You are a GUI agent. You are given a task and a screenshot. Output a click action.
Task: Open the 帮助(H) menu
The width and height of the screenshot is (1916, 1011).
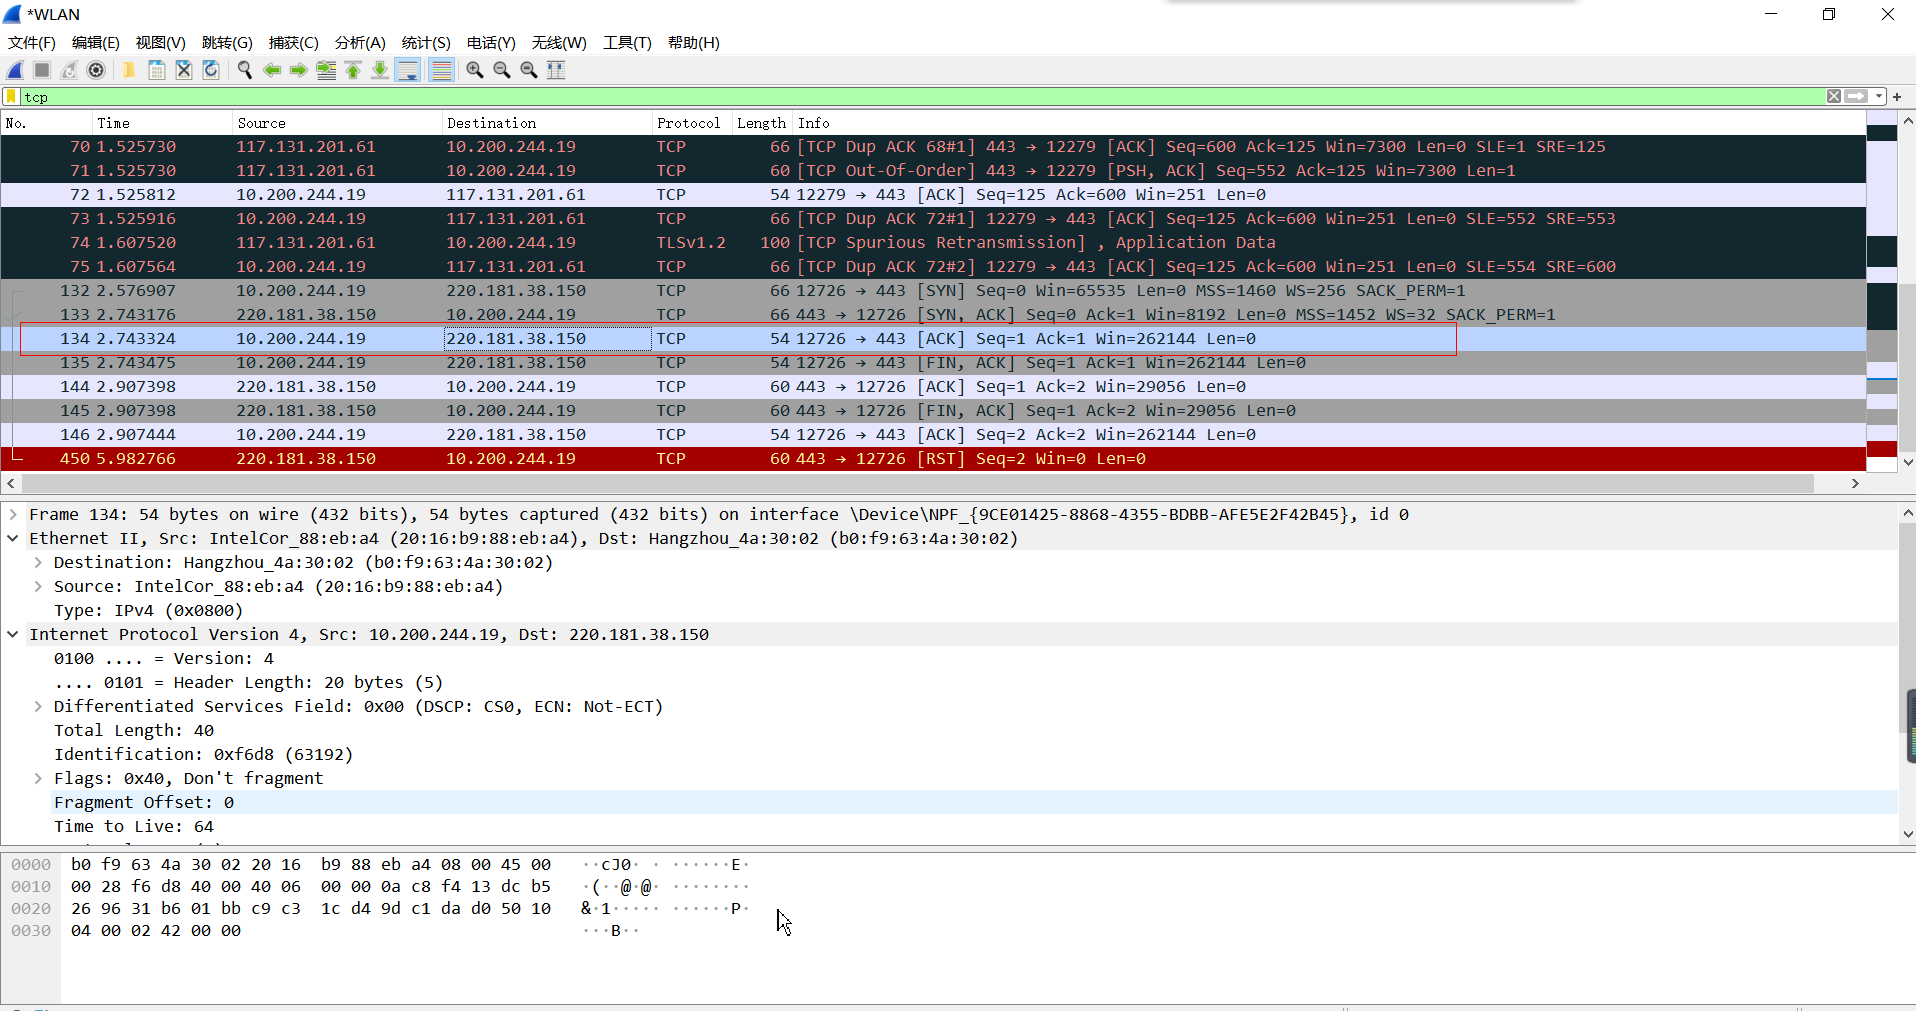click(x=694, y=43)
